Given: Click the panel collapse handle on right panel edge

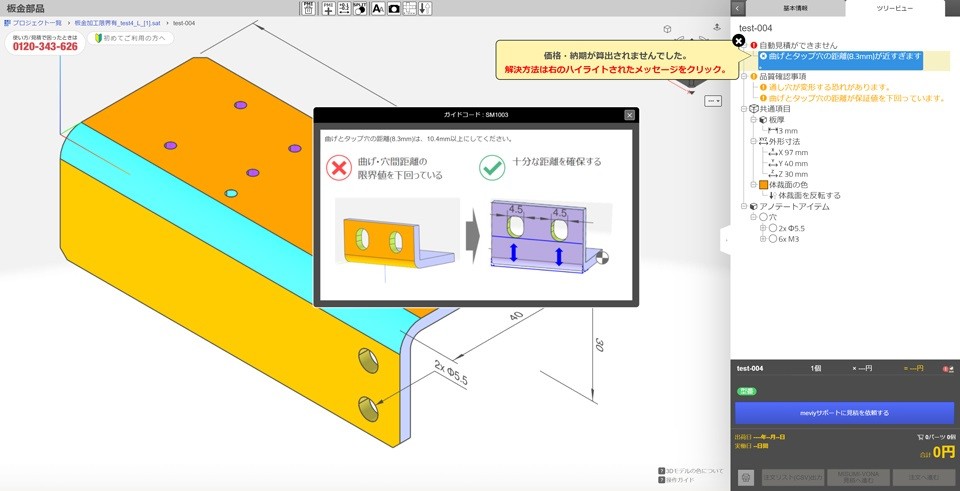Looking at the screenshot, I should pyautogui.click(x=727, y=241).
